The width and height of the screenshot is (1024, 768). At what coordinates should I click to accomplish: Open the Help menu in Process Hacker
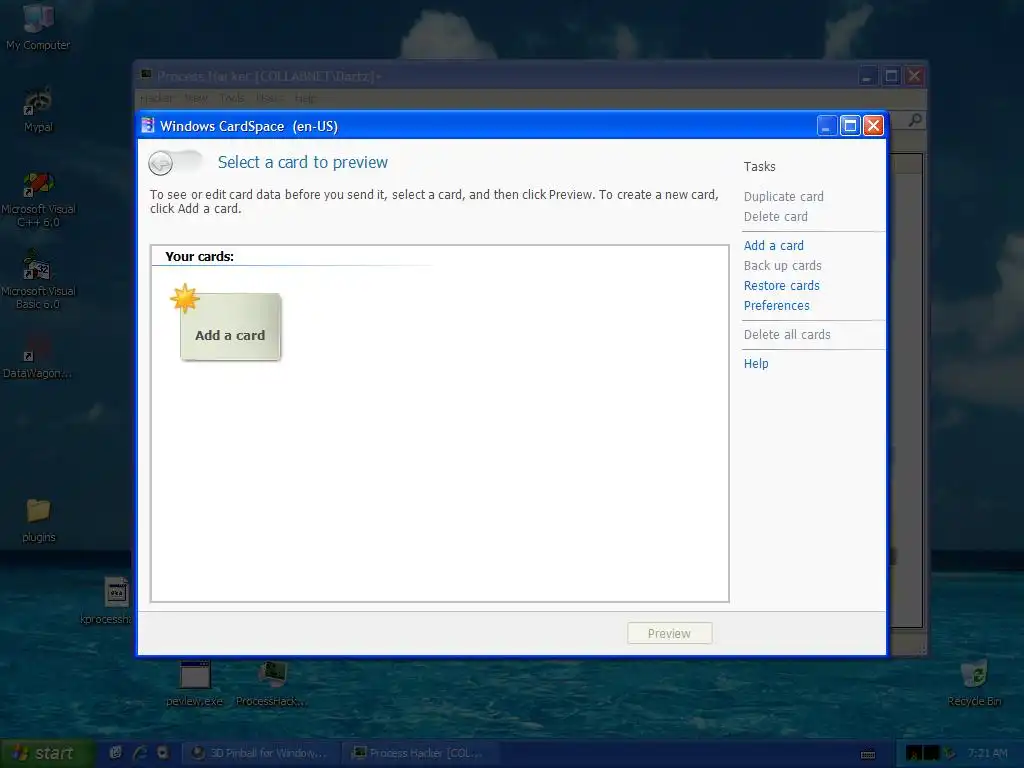(x=305, y=98)
